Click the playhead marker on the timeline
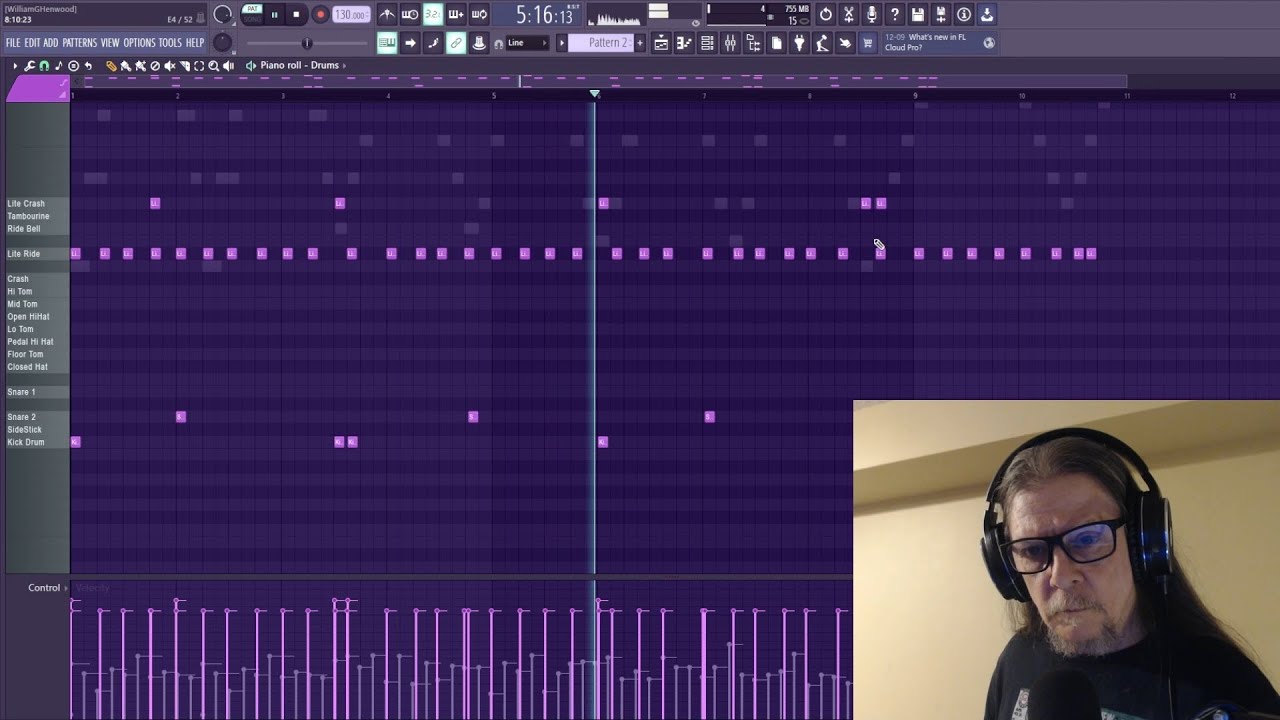This screenshot has height=720, width=1280. 595,94
